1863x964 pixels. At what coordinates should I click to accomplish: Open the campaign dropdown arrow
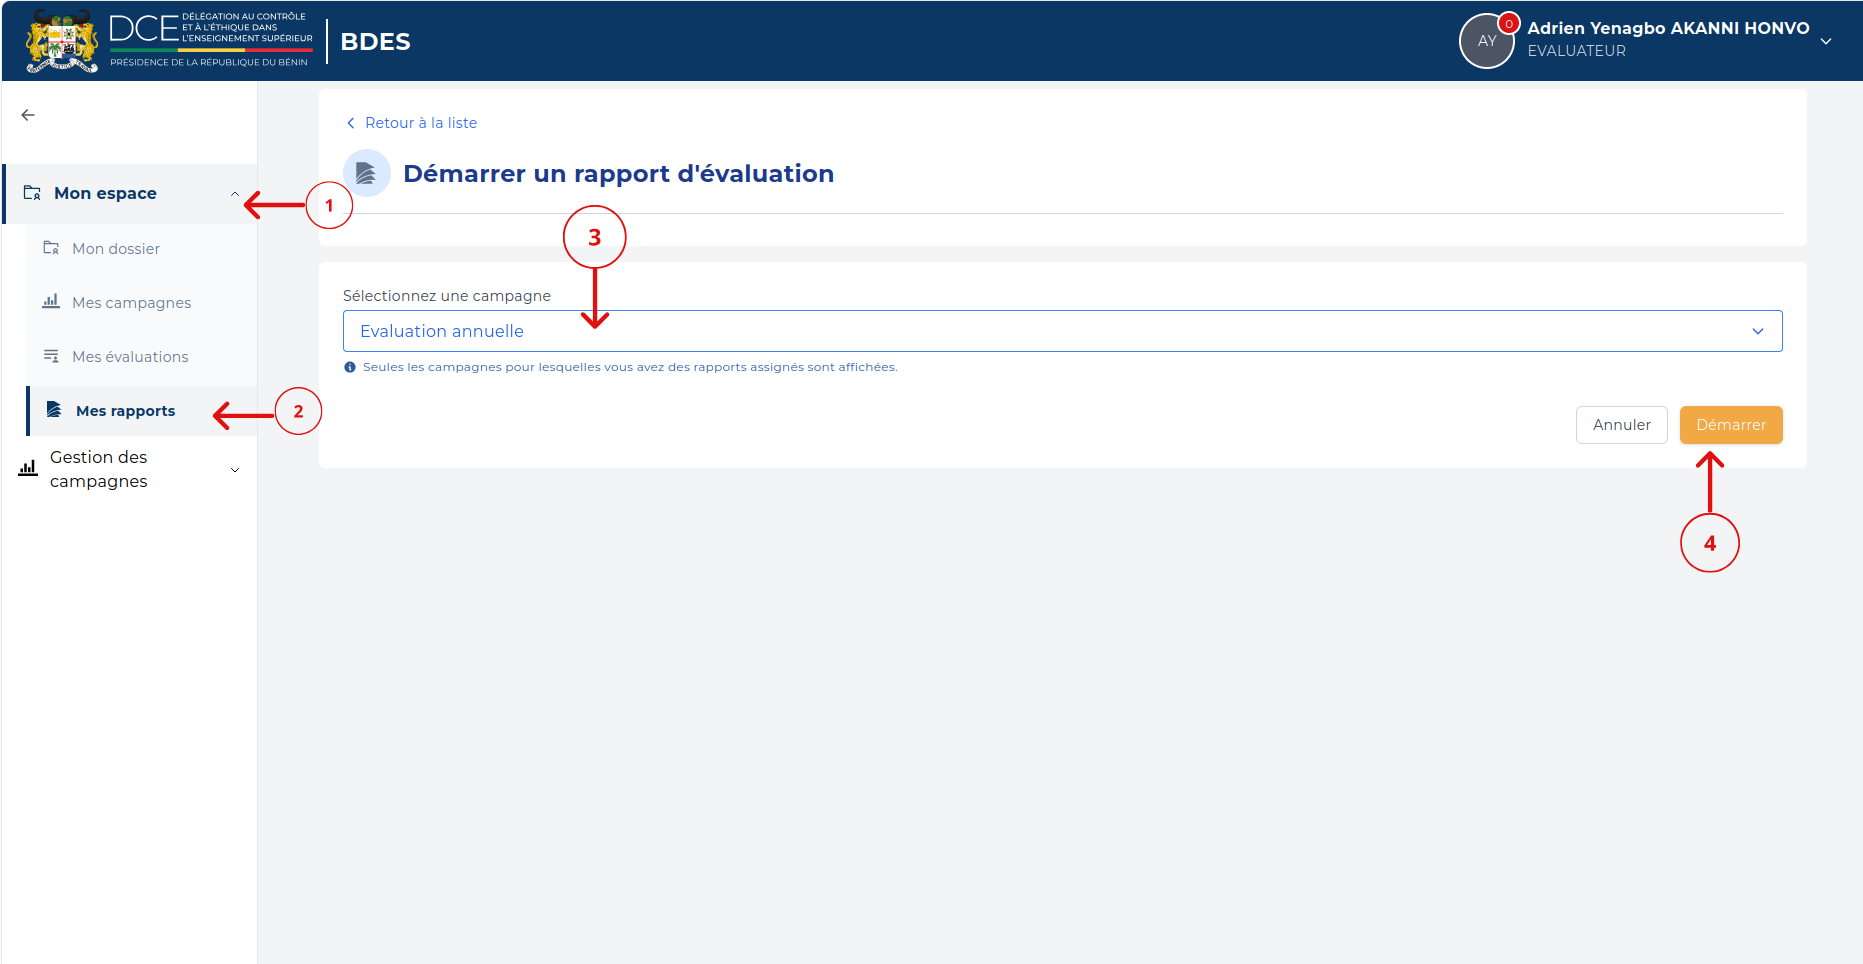tap(1758, 331)
